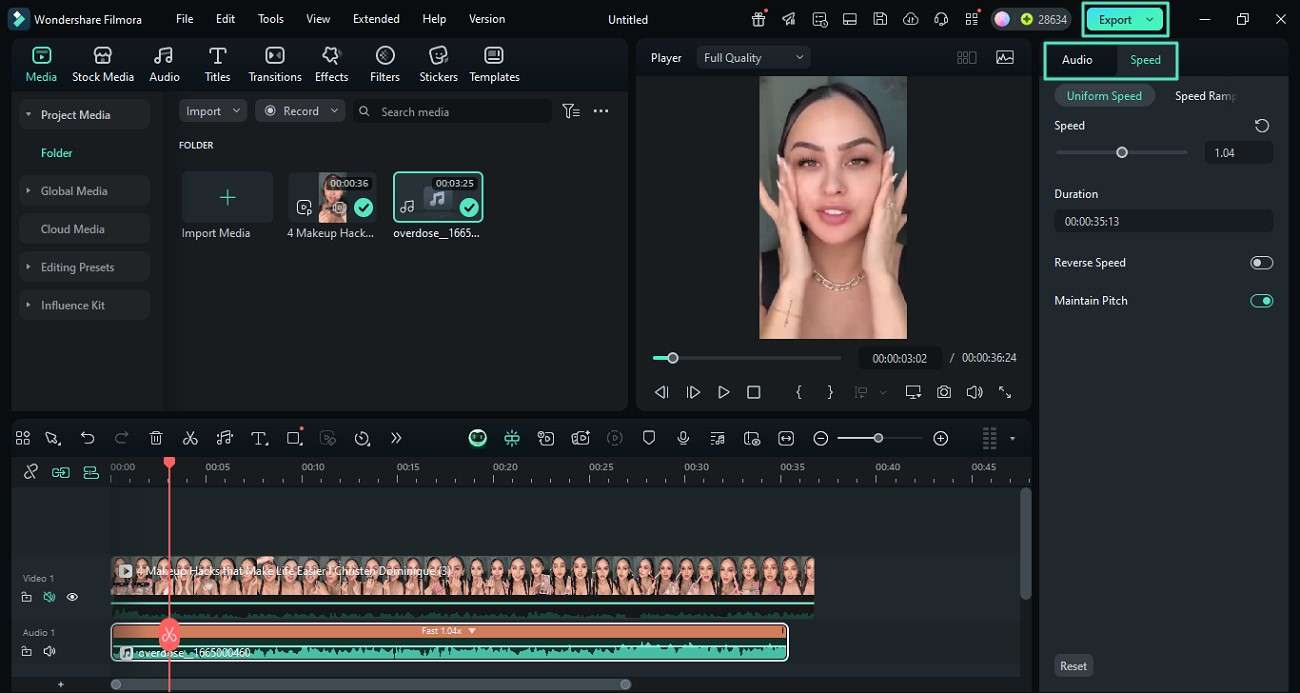This screenshot has height=693, width=1300.
Task: Expand the Editing Presets item
Action: [29, 267]
